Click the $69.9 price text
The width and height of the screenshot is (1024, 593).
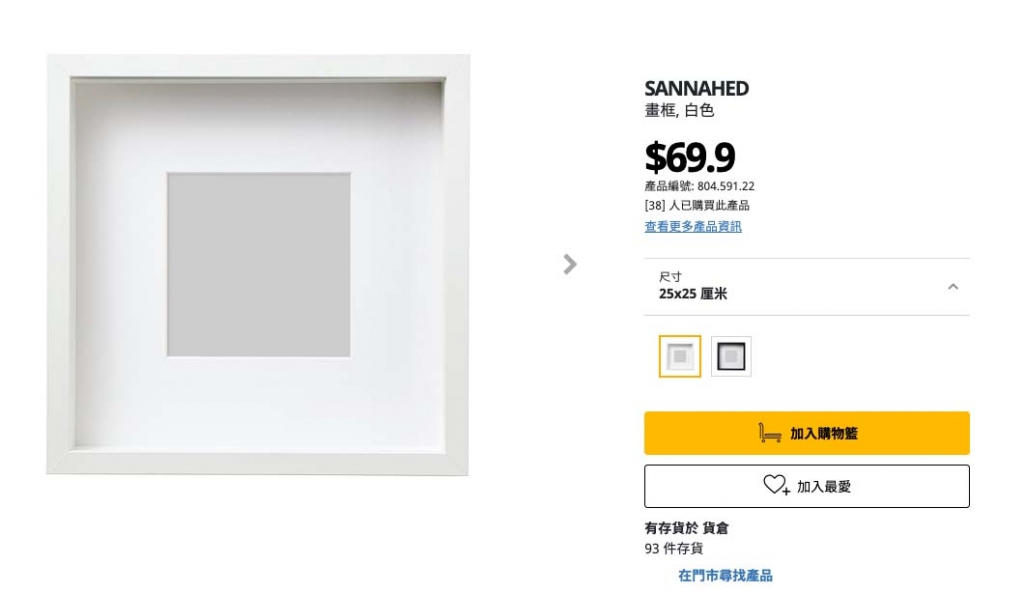(690, 157)
